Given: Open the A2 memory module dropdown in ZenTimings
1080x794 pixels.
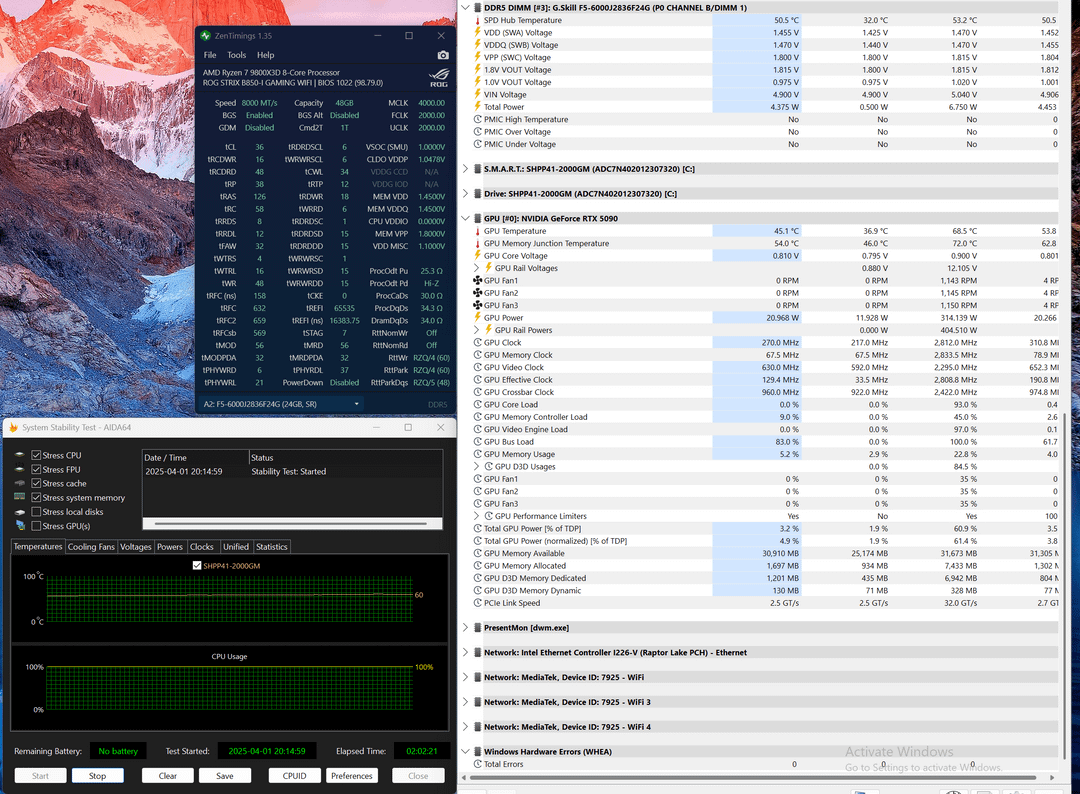Looking at the screenshot, I should pos(282,404).
